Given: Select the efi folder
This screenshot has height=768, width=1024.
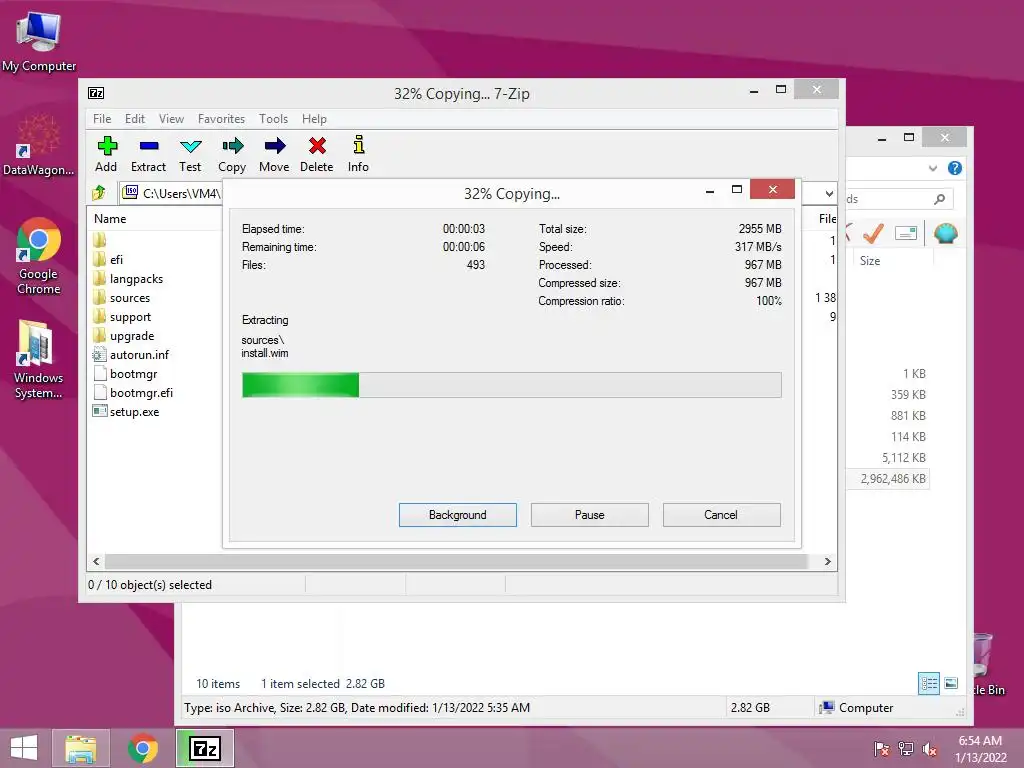Looking at the screenshot, I should [x=116, y=260].
